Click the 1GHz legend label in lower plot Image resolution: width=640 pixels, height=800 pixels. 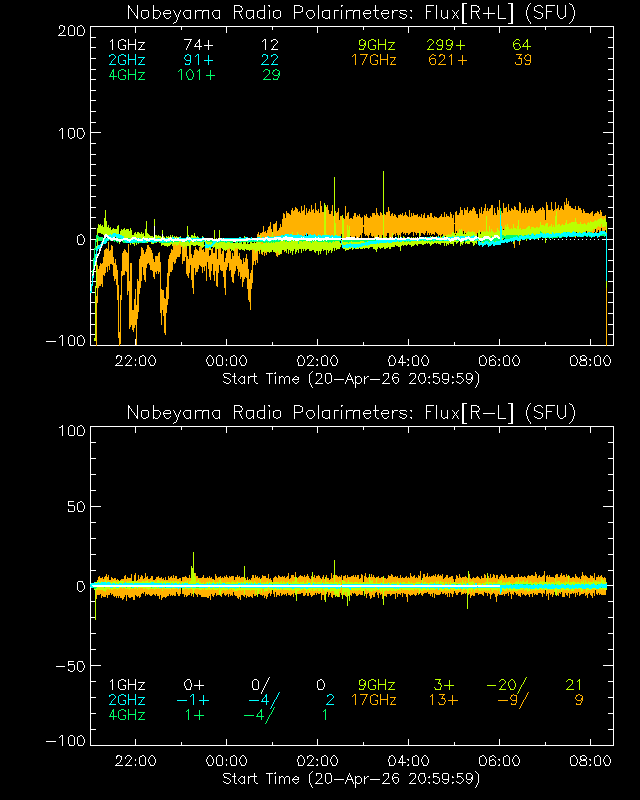pyautogui.click(x=126, y=685)
